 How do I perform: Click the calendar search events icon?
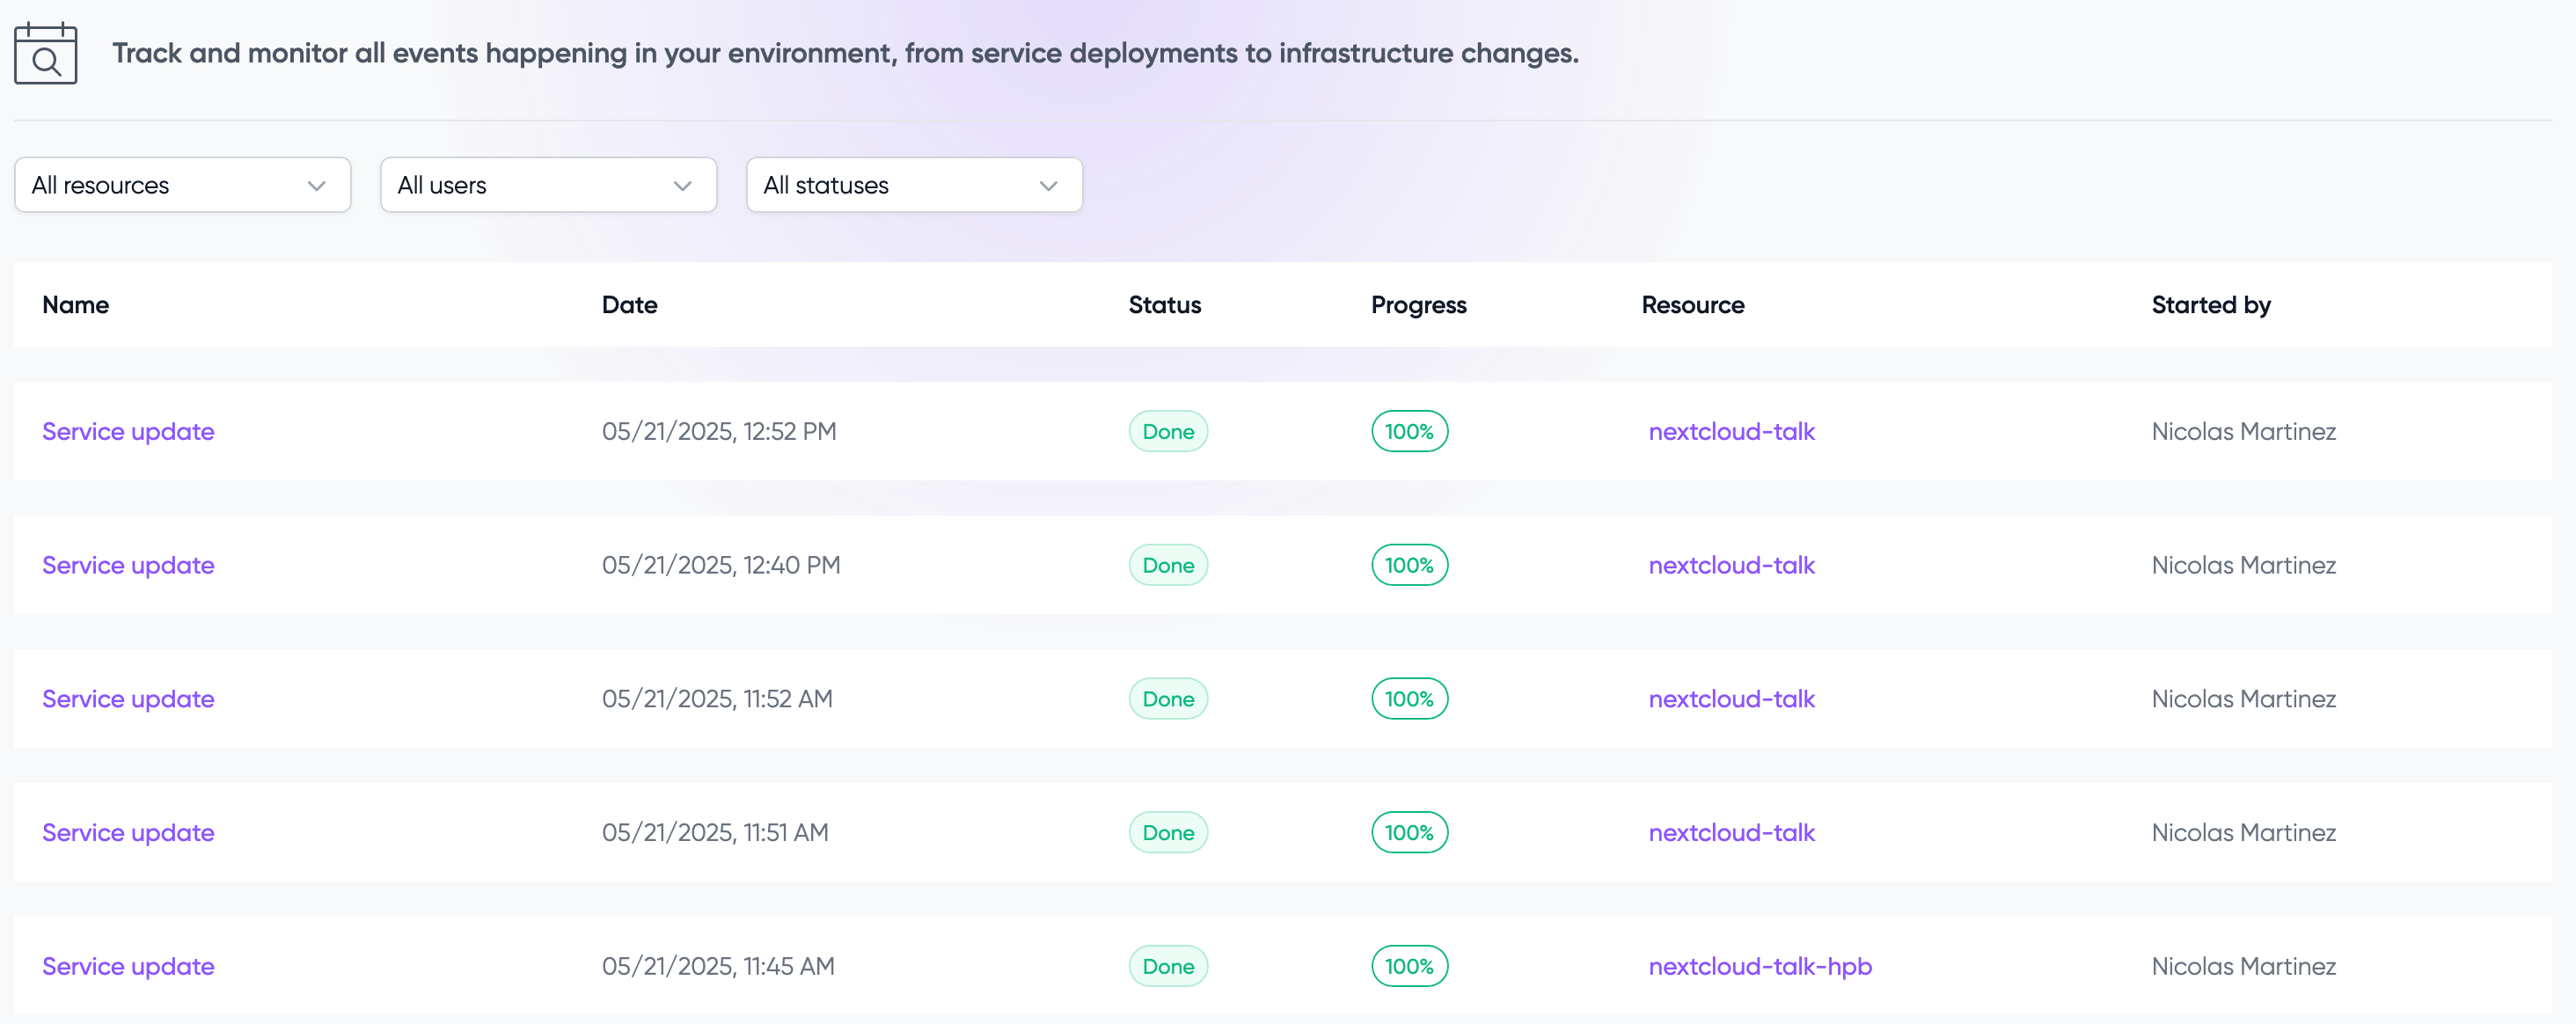tap(45, 54)
